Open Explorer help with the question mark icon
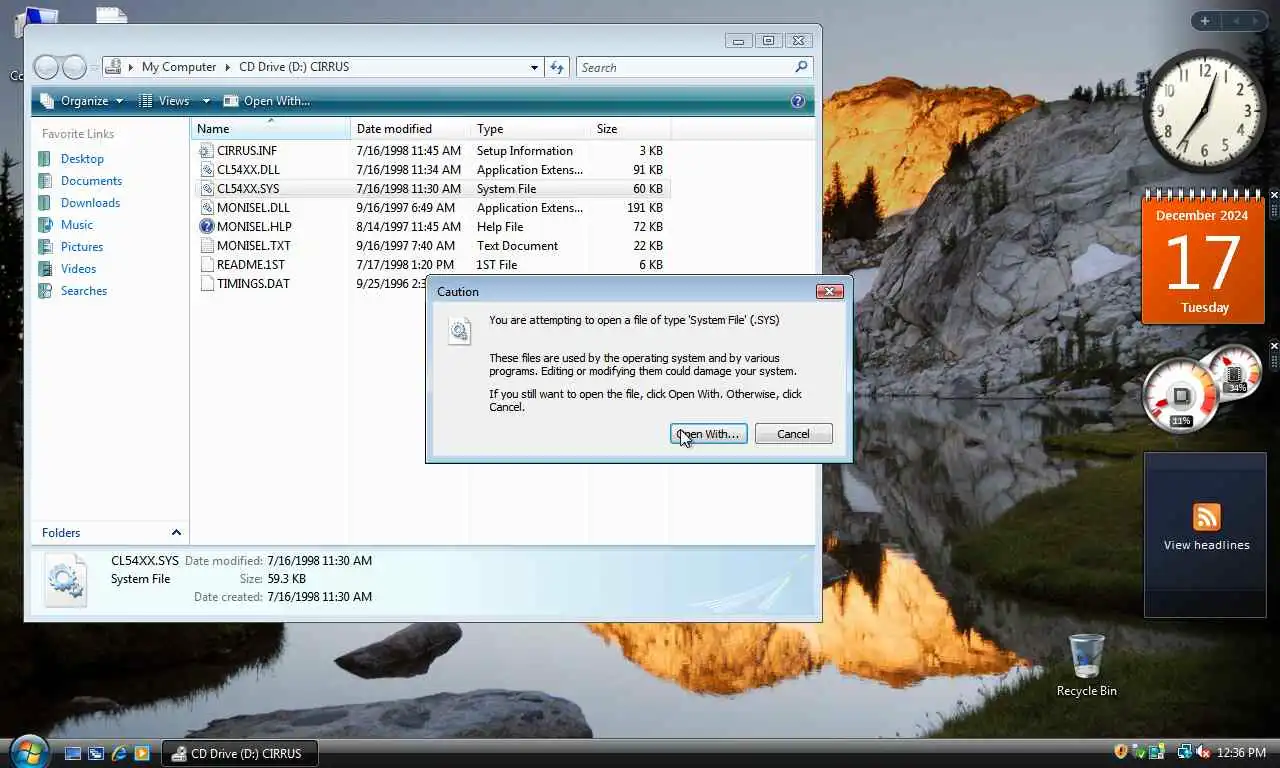Viewport: 1280px width, 768px height. click(798, 101)
